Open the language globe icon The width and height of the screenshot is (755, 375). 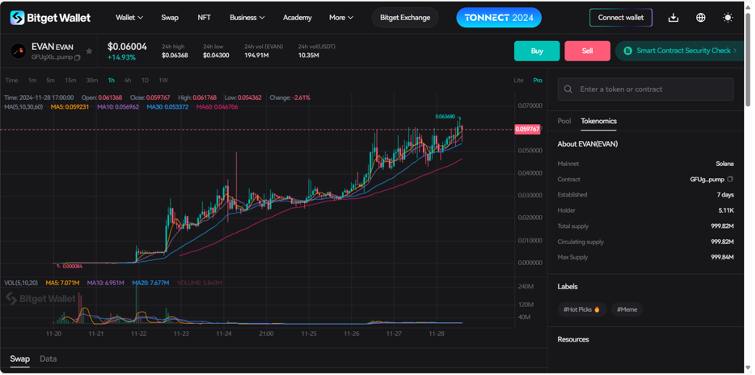click(x=701, y=18)
